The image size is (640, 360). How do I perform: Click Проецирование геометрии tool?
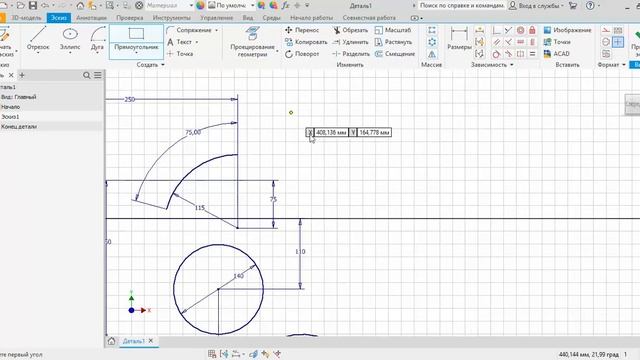pyautogui.click(x=252, y=42)
